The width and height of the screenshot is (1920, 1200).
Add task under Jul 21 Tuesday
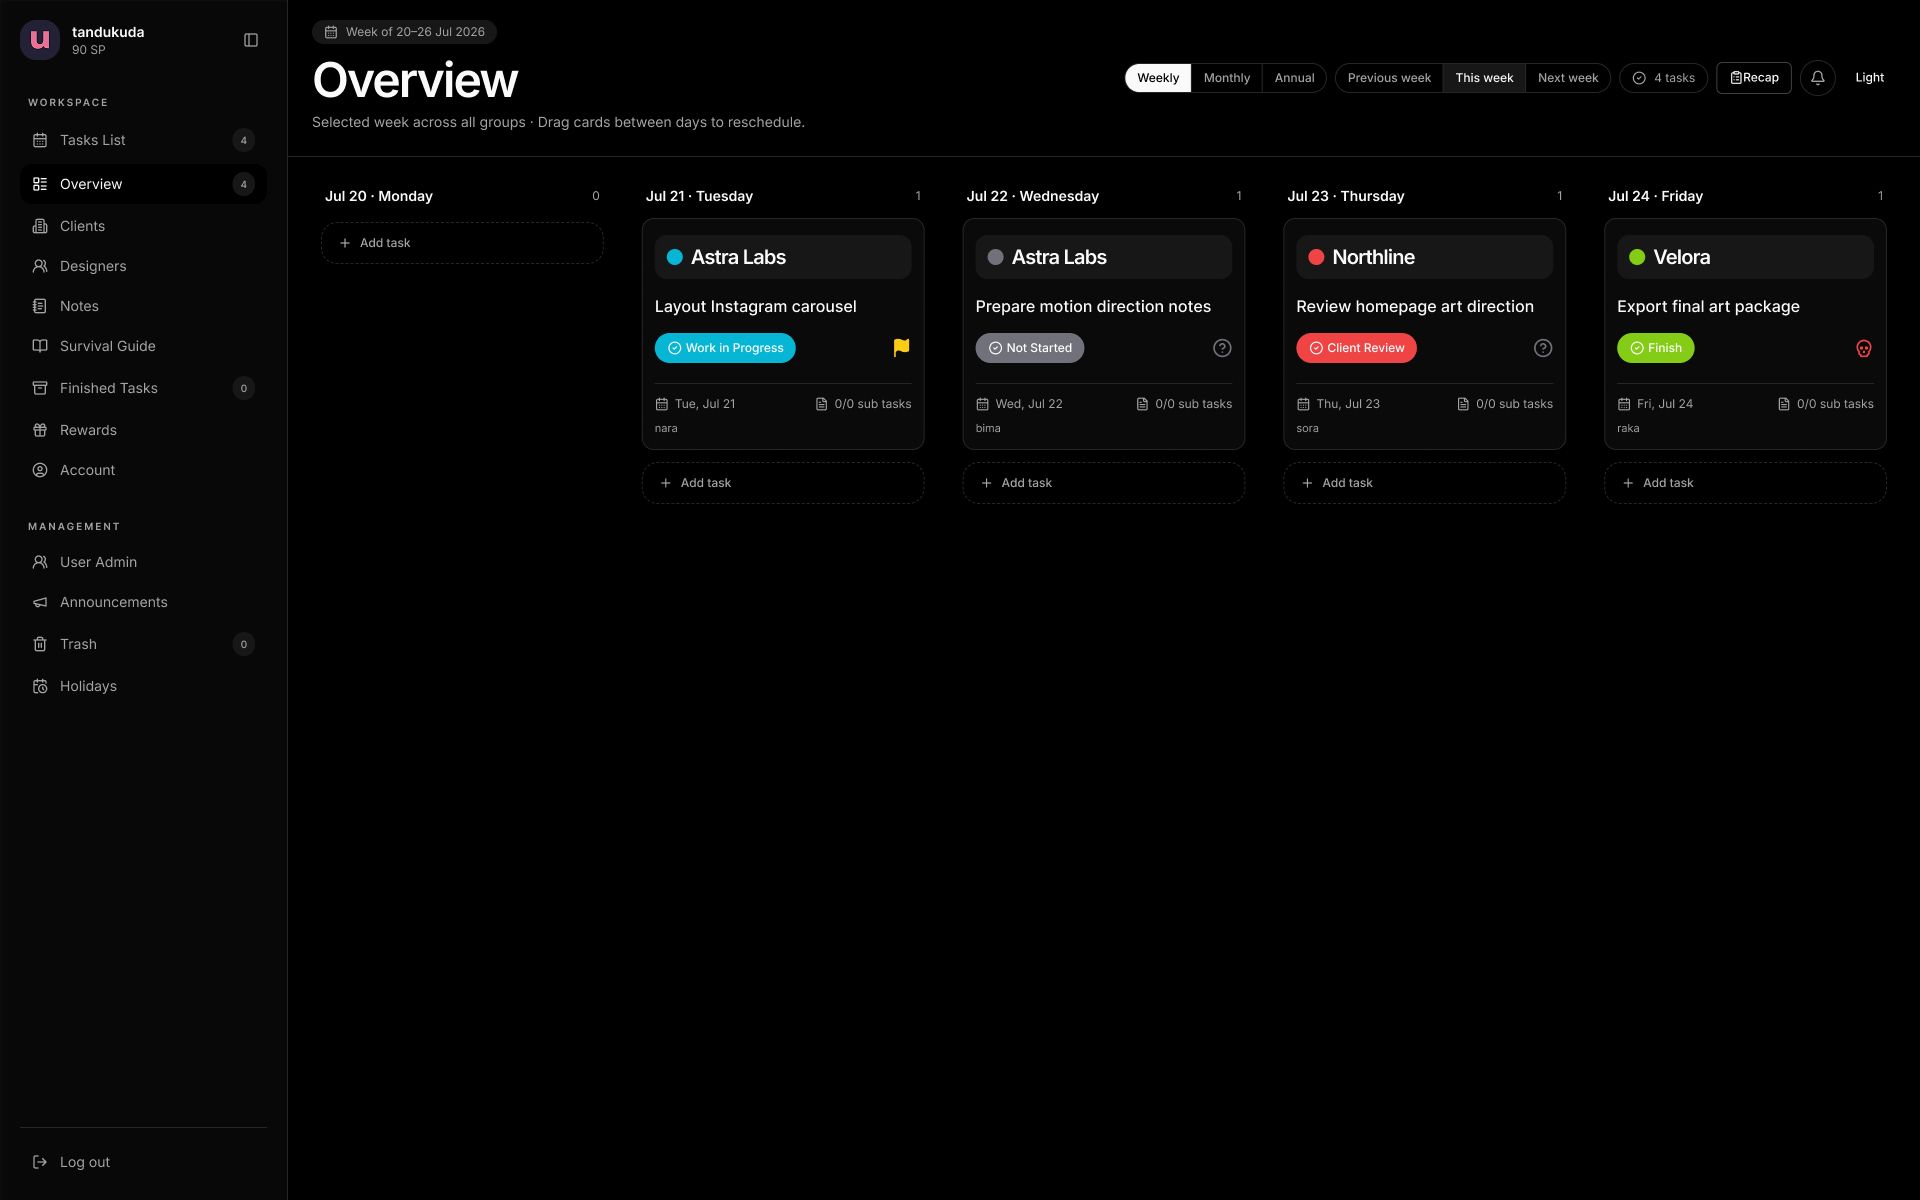point(783,483)
